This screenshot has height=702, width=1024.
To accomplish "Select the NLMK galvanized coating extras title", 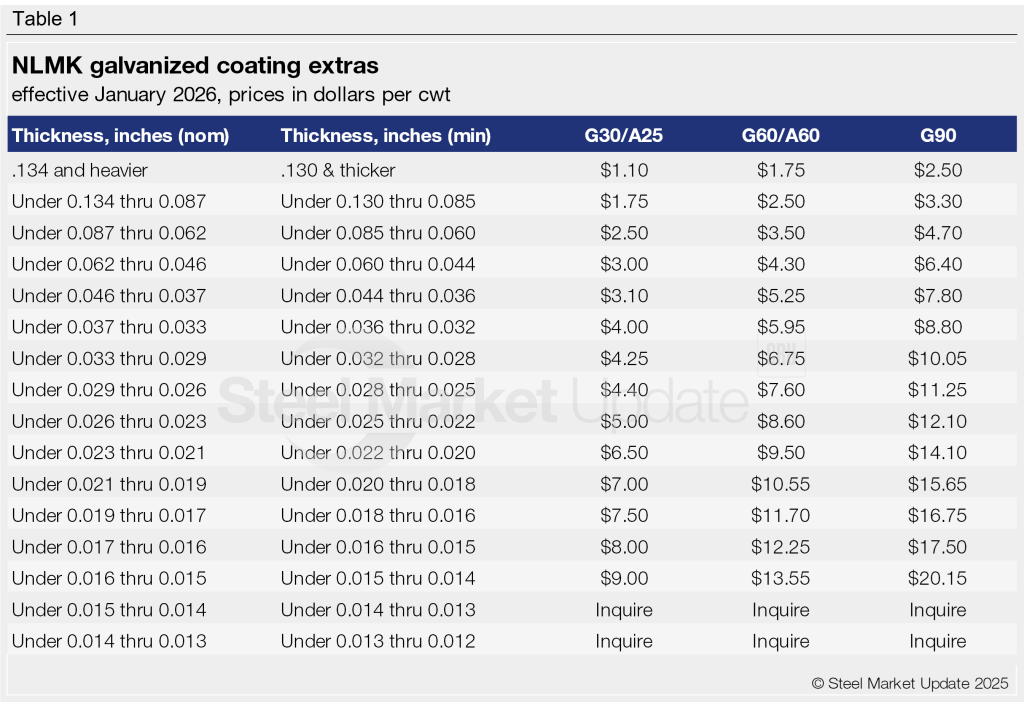I will (x=195, y=66).
